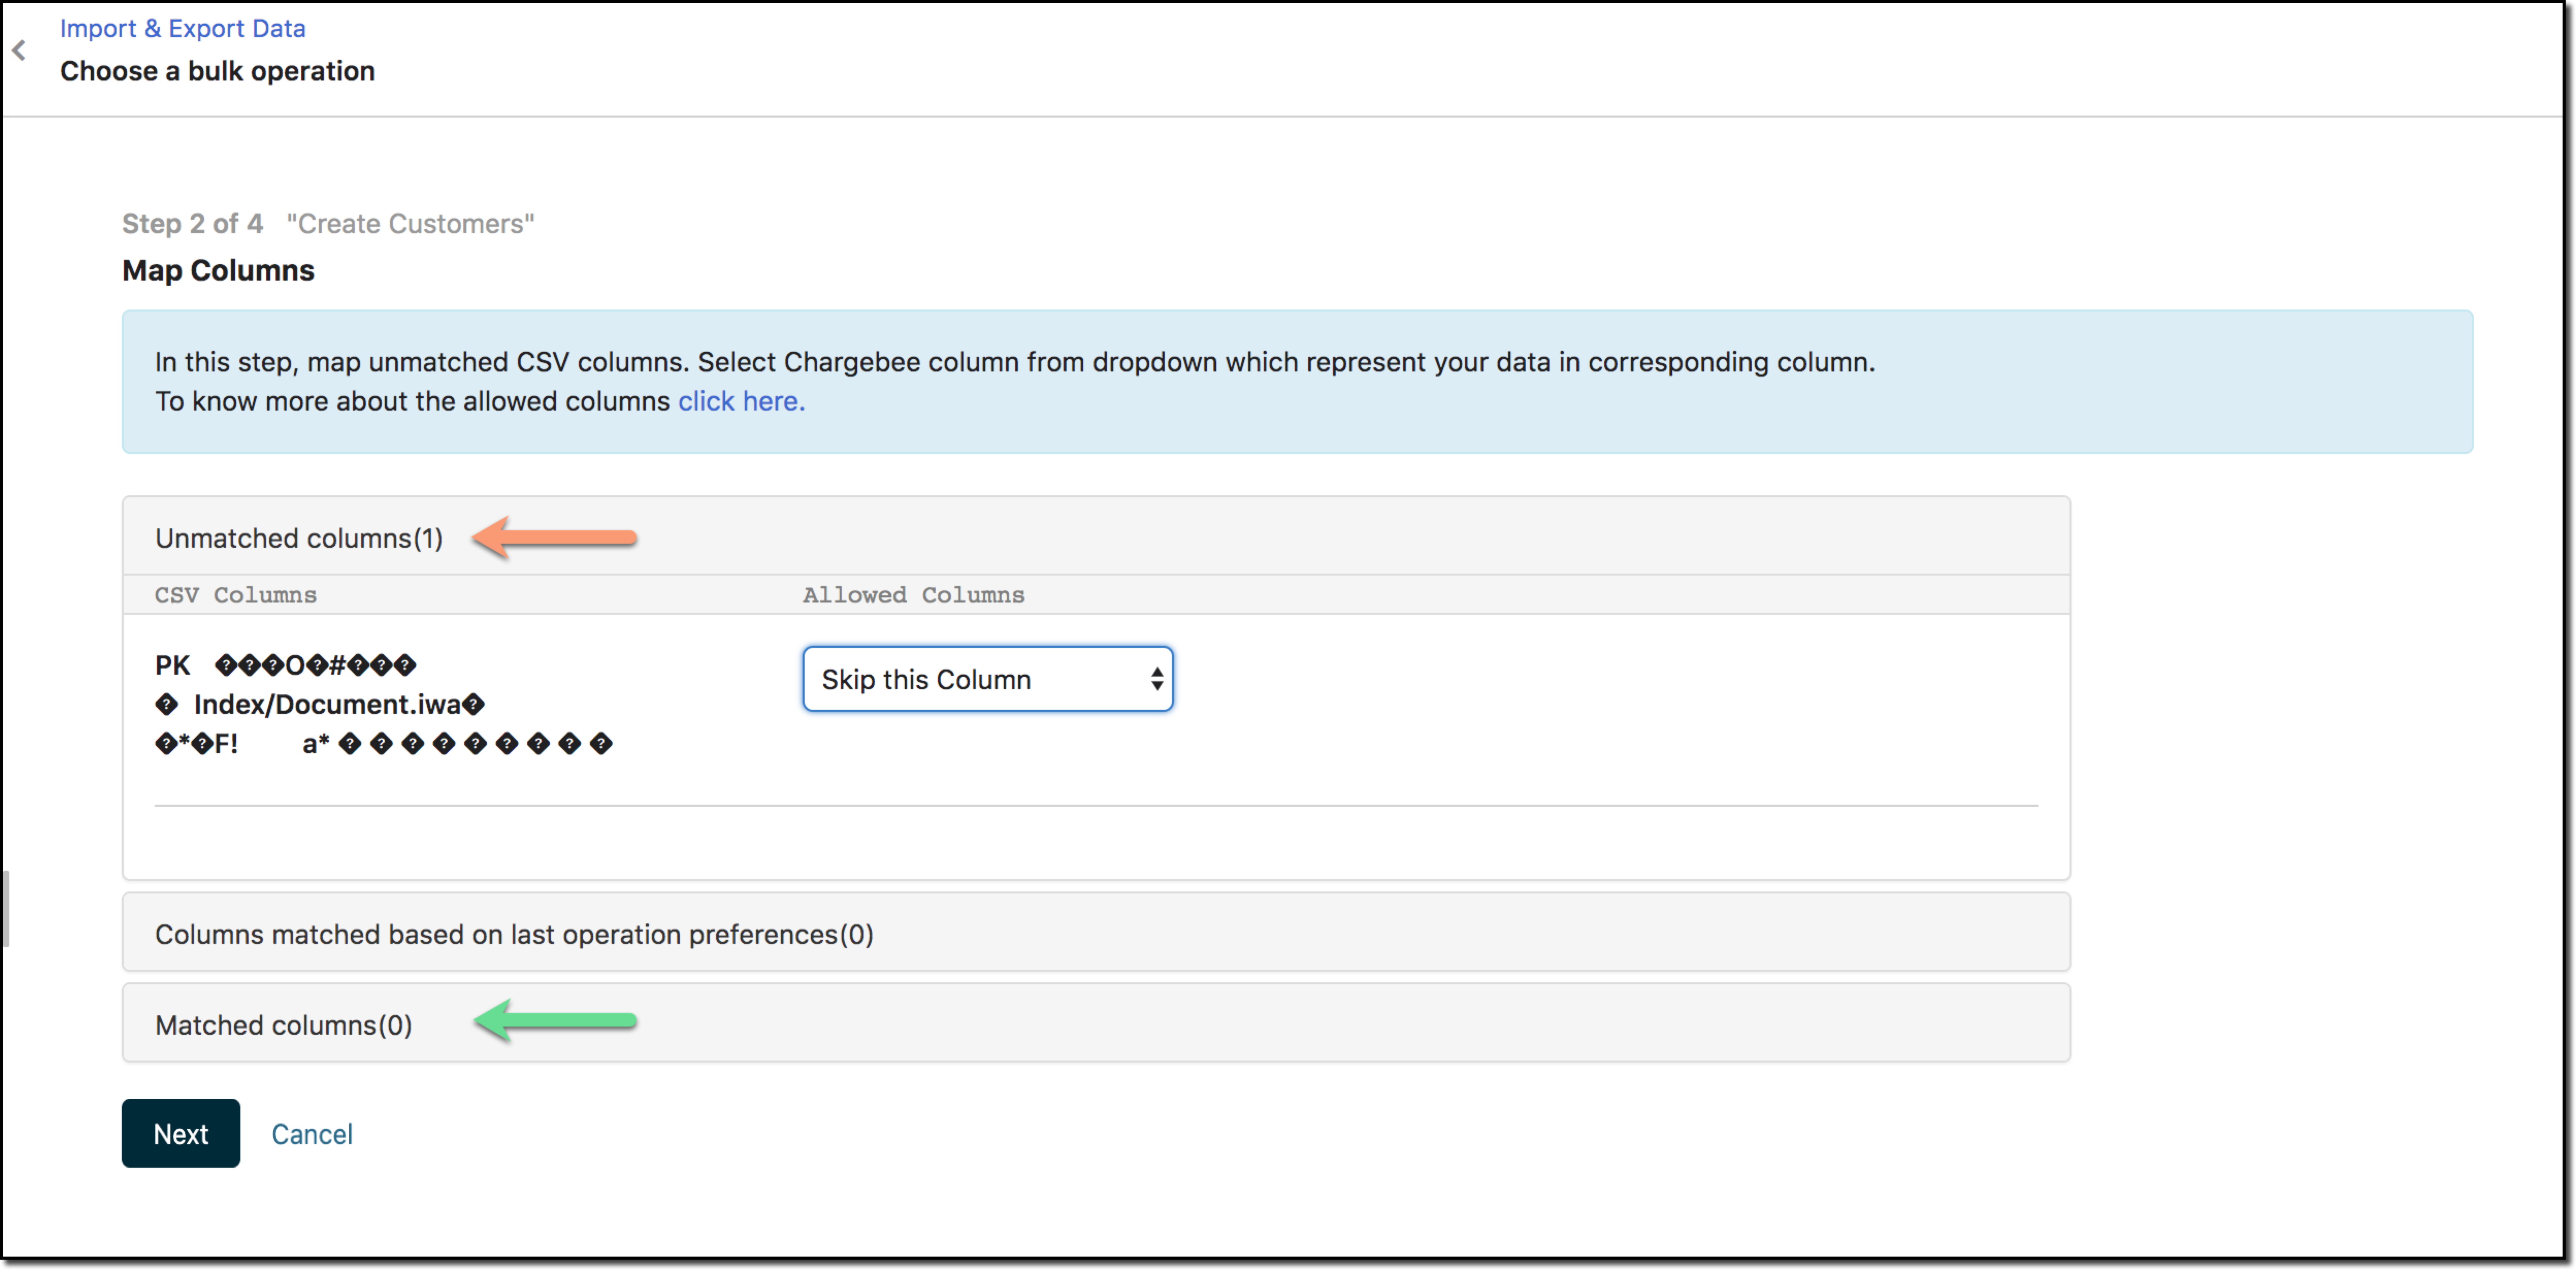This screenshot has width=2576, height=1270.
Task: Open the Import & Export Data link
Action: pyautogui.click(x=182, y=28)
